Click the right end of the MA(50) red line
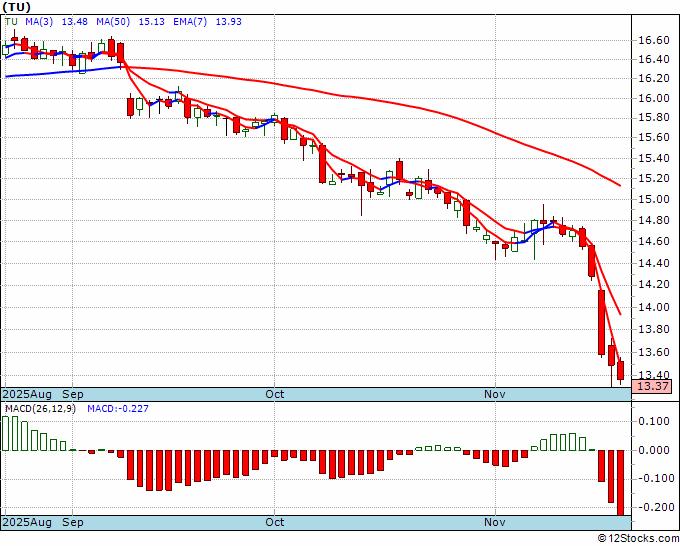Image resolution: width=680 pixels, height=546 pixels. (619, 185)
